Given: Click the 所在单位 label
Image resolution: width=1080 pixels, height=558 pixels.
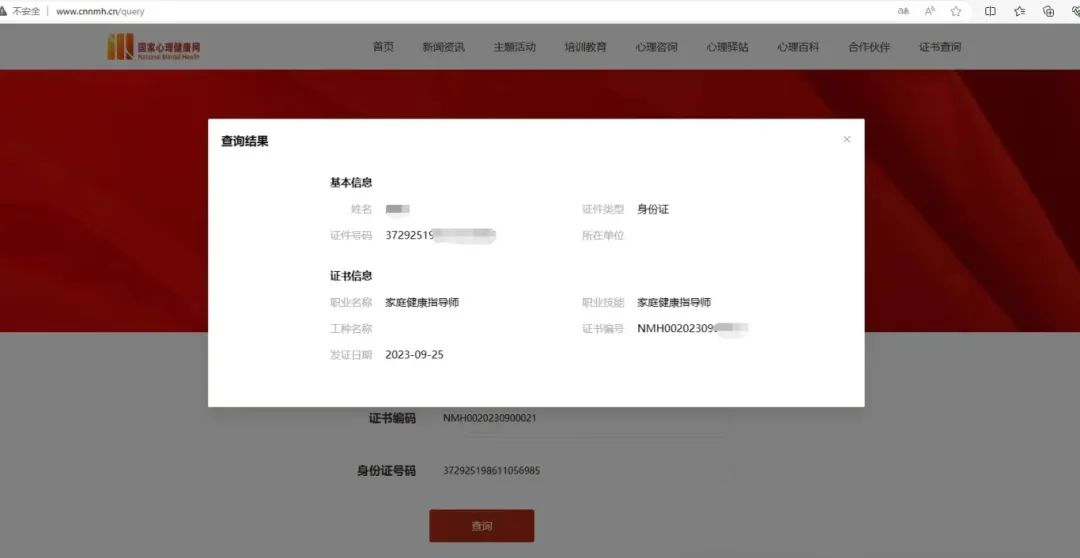Looking at the screenshot, I should point(603,236).
